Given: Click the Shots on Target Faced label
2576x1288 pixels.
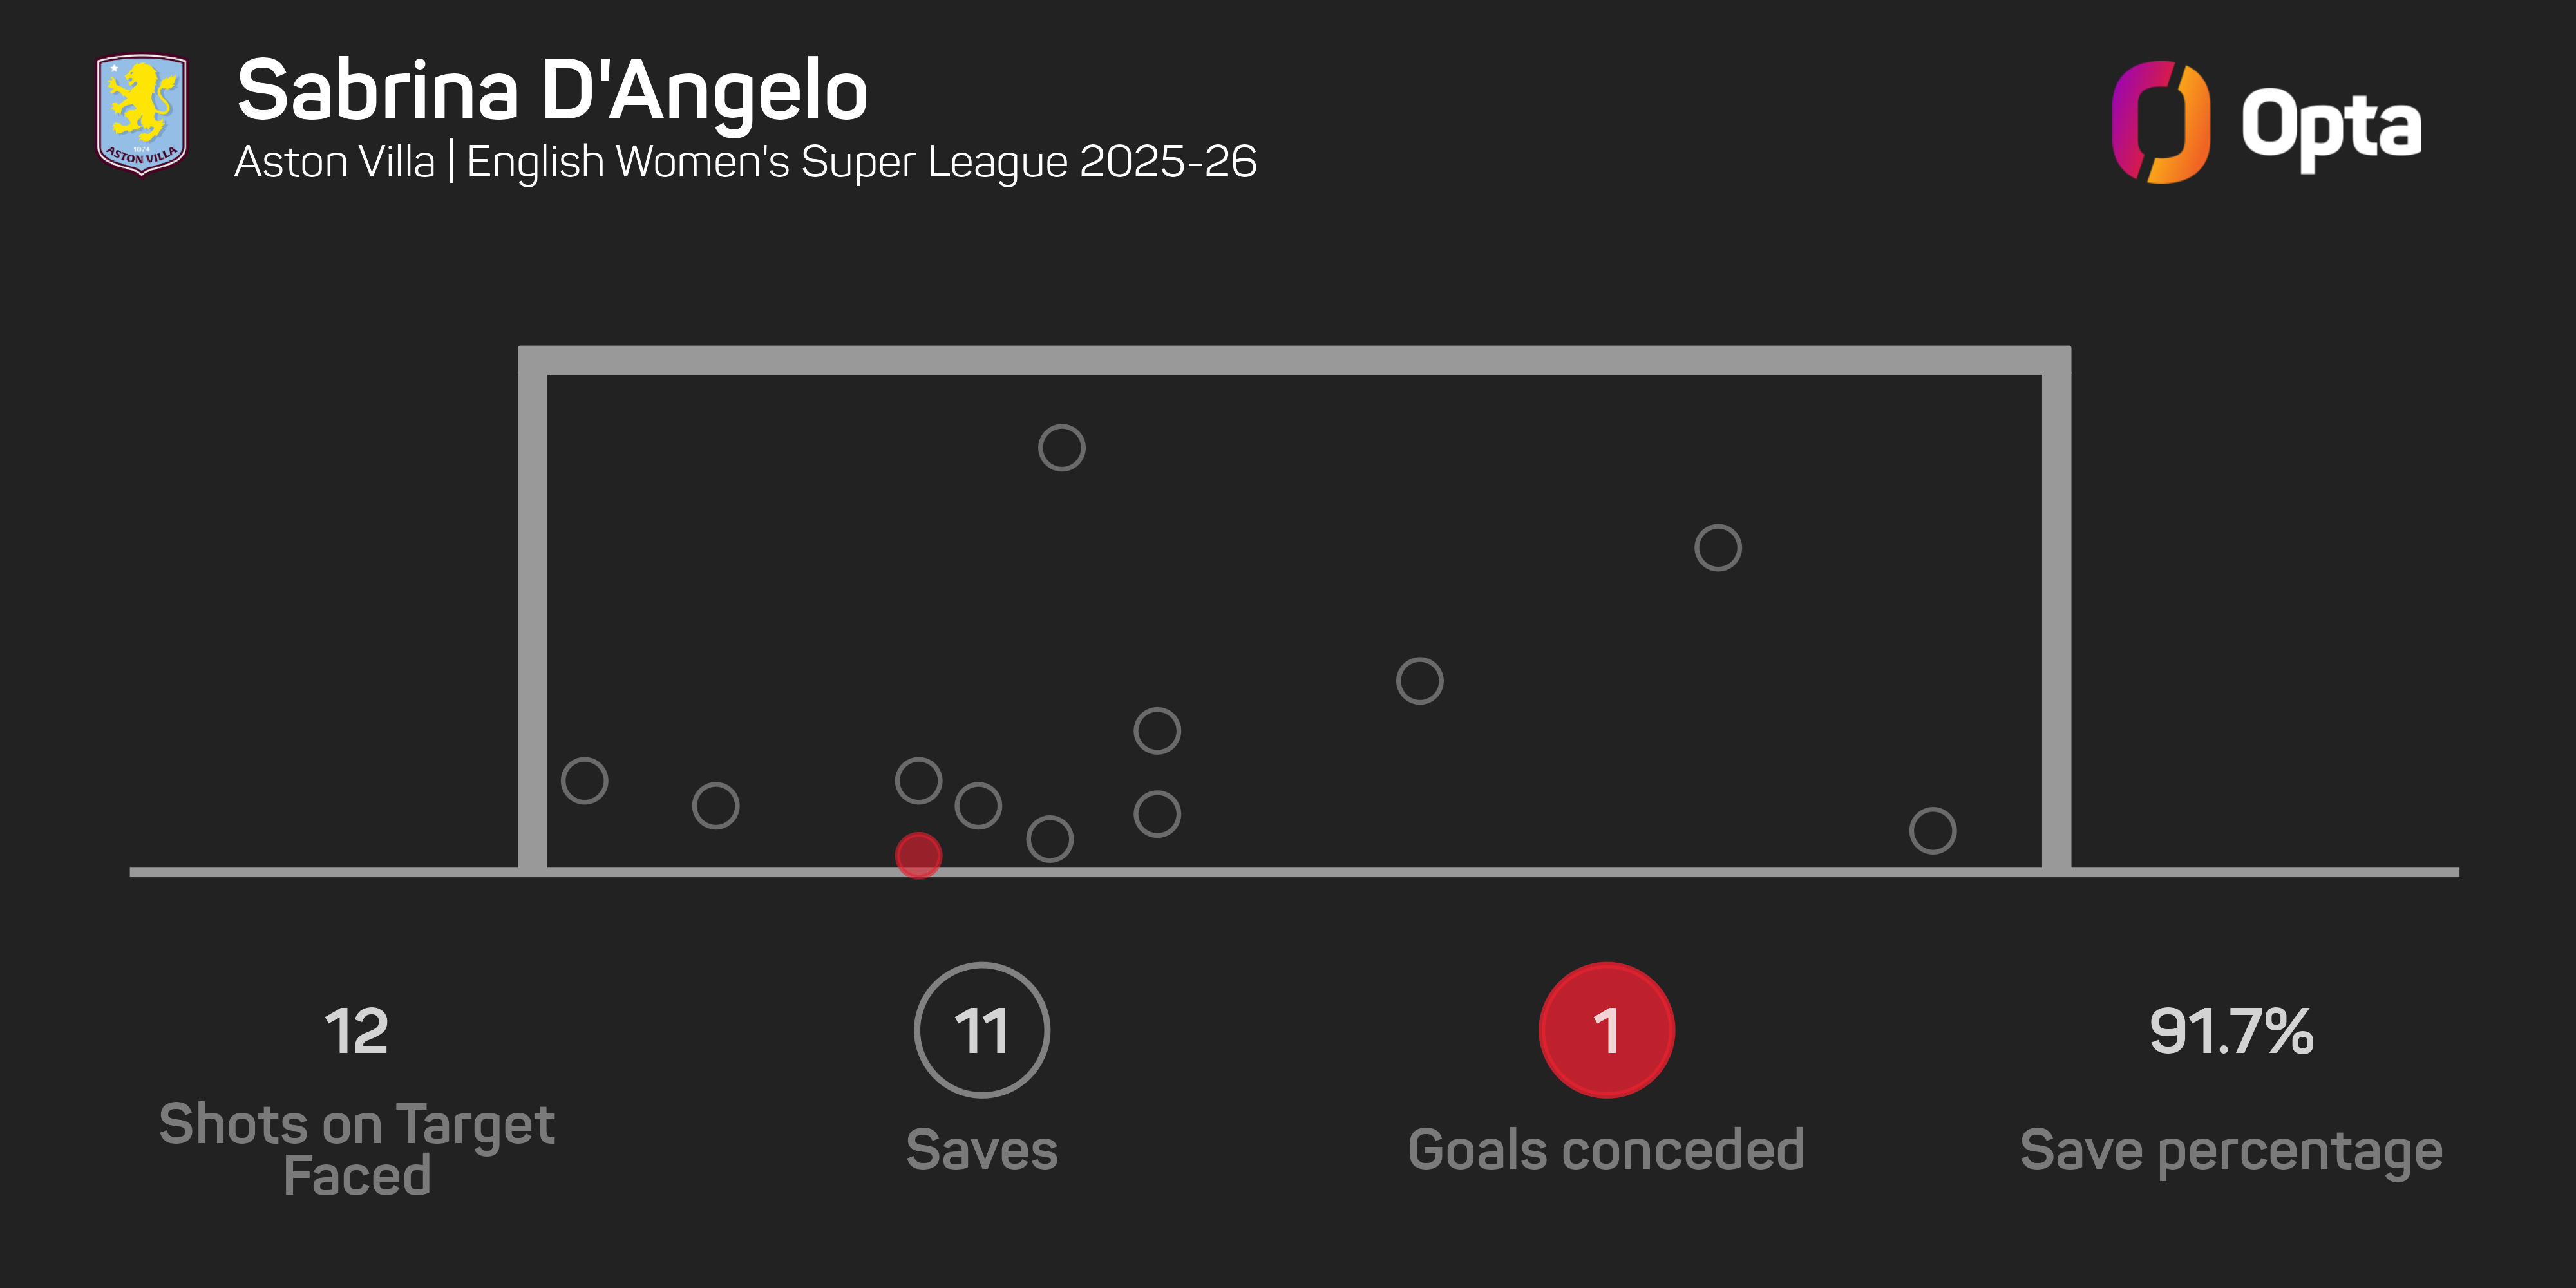Looking at the screenshot, I should click(x=356, y=1149).
